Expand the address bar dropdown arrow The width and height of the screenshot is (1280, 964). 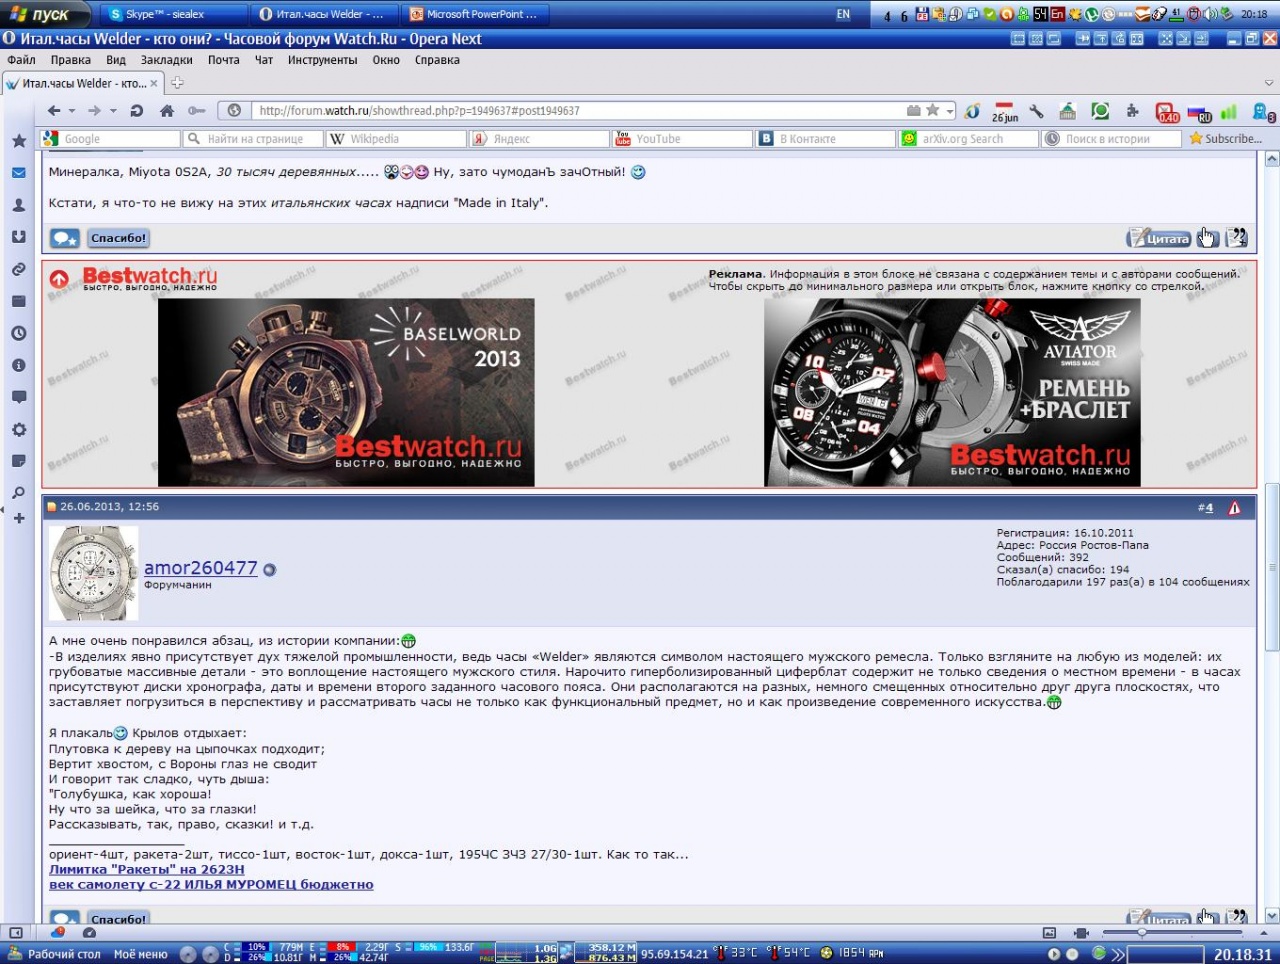pos(950,111)
